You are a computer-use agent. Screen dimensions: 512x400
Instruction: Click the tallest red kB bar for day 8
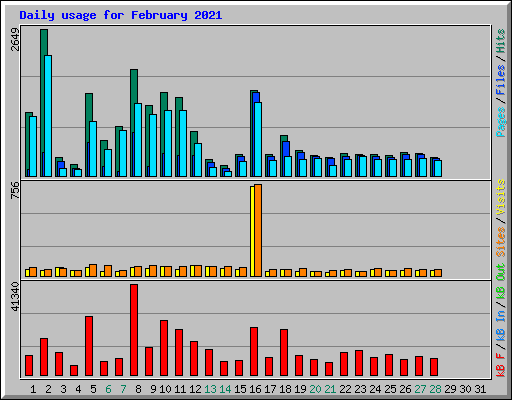pyautogui.click(x=134, y=330)
